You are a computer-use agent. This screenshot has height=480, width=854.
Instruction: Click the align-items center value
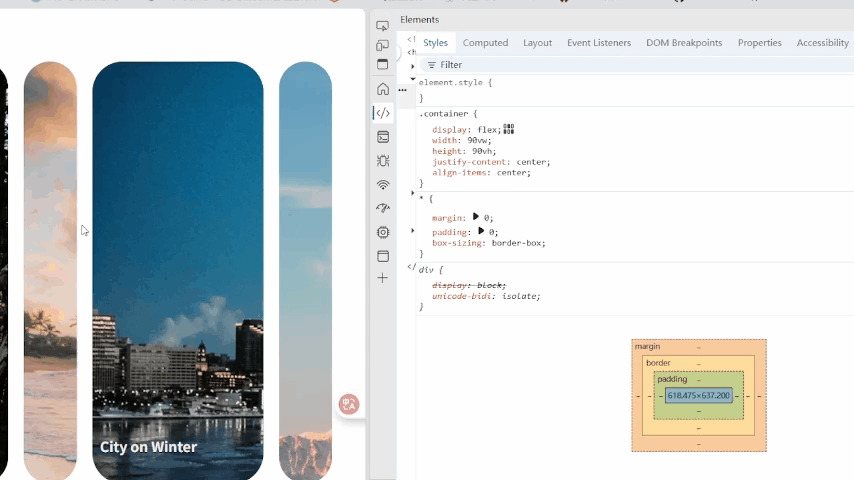point(511,172)
